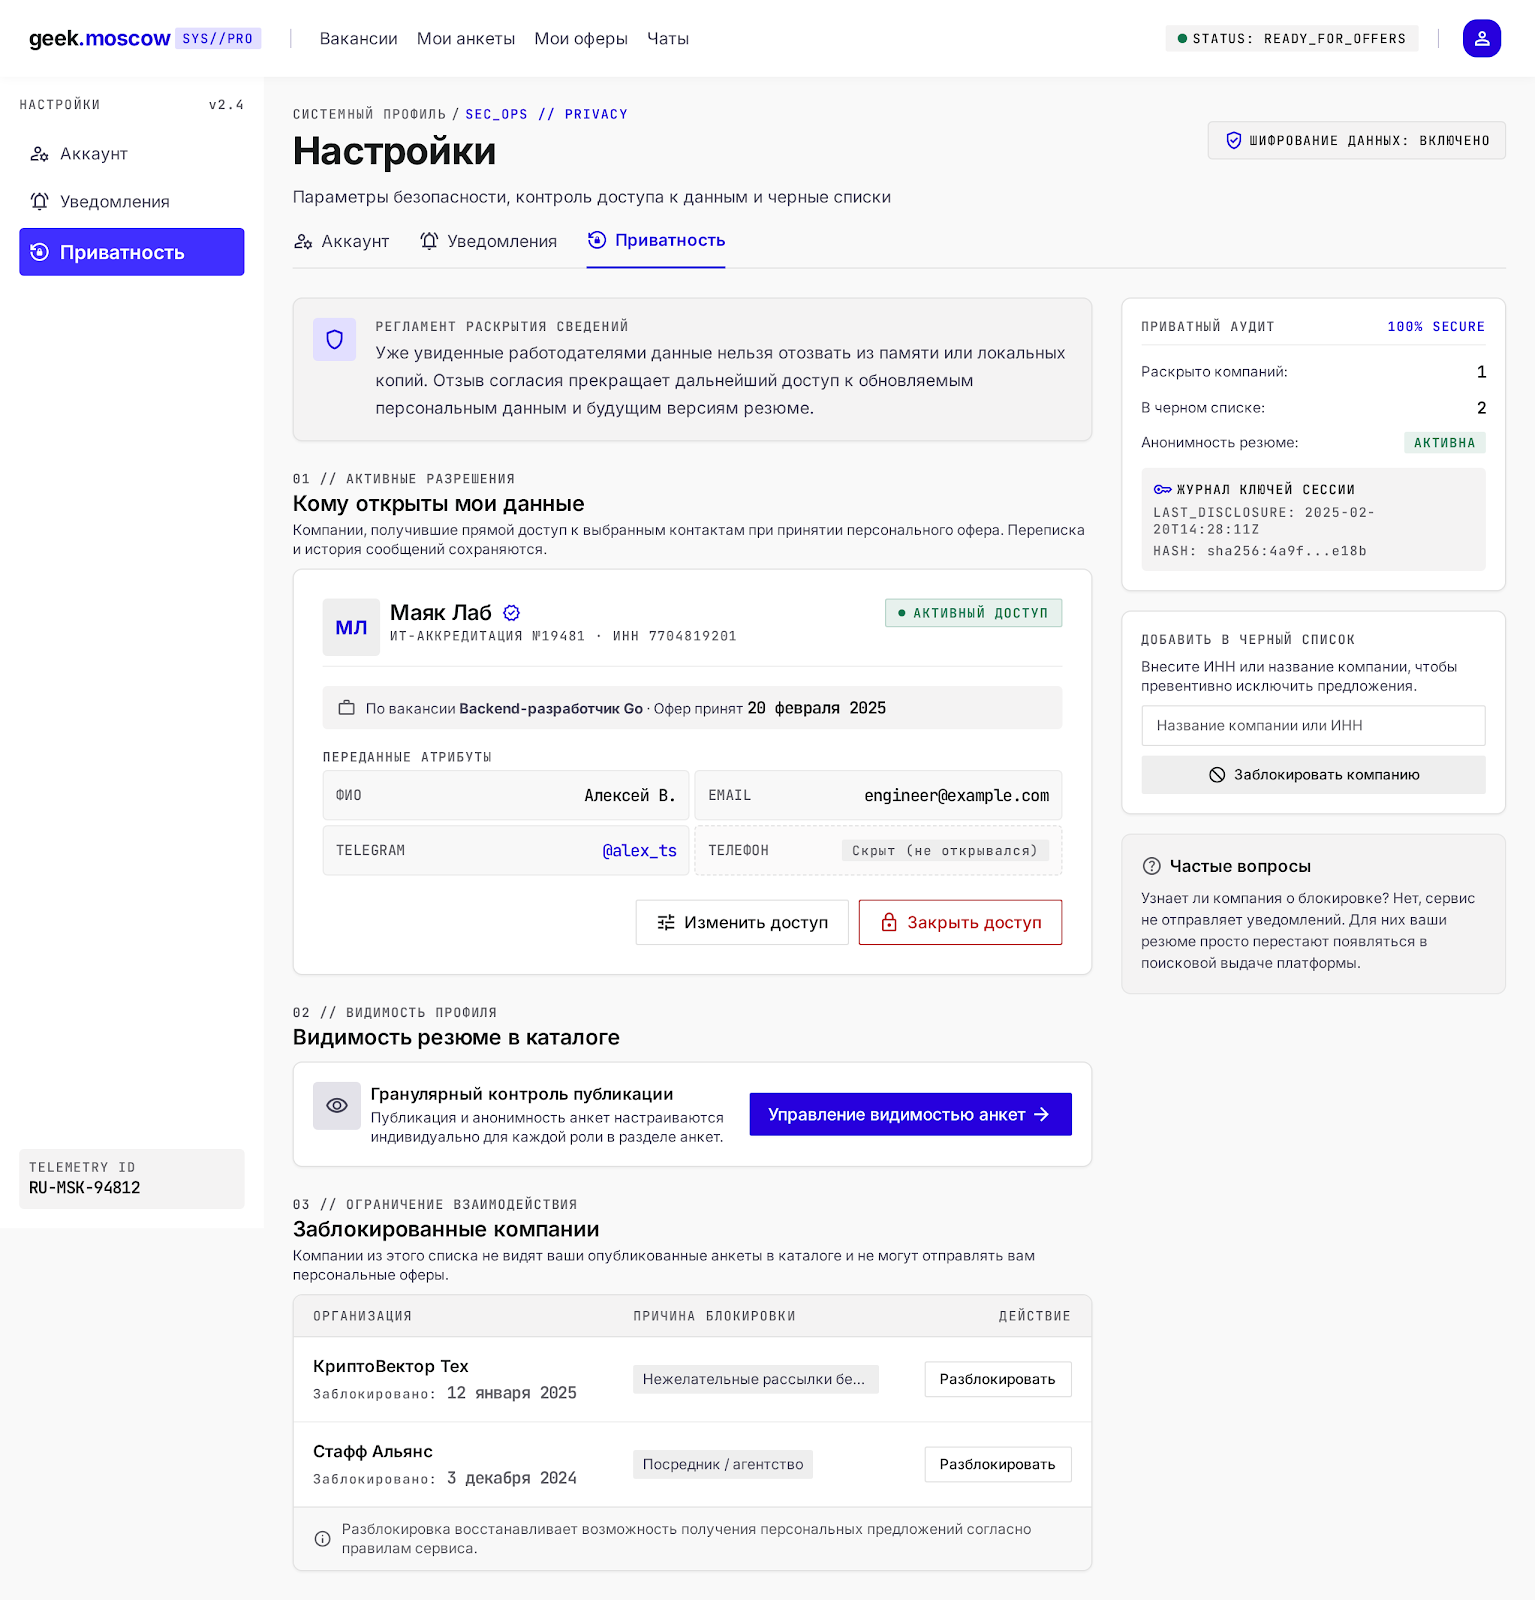Screen dimensions: 1535x1600
Task: Click Управление видимостью анкет button
Action: (911, 1114)
